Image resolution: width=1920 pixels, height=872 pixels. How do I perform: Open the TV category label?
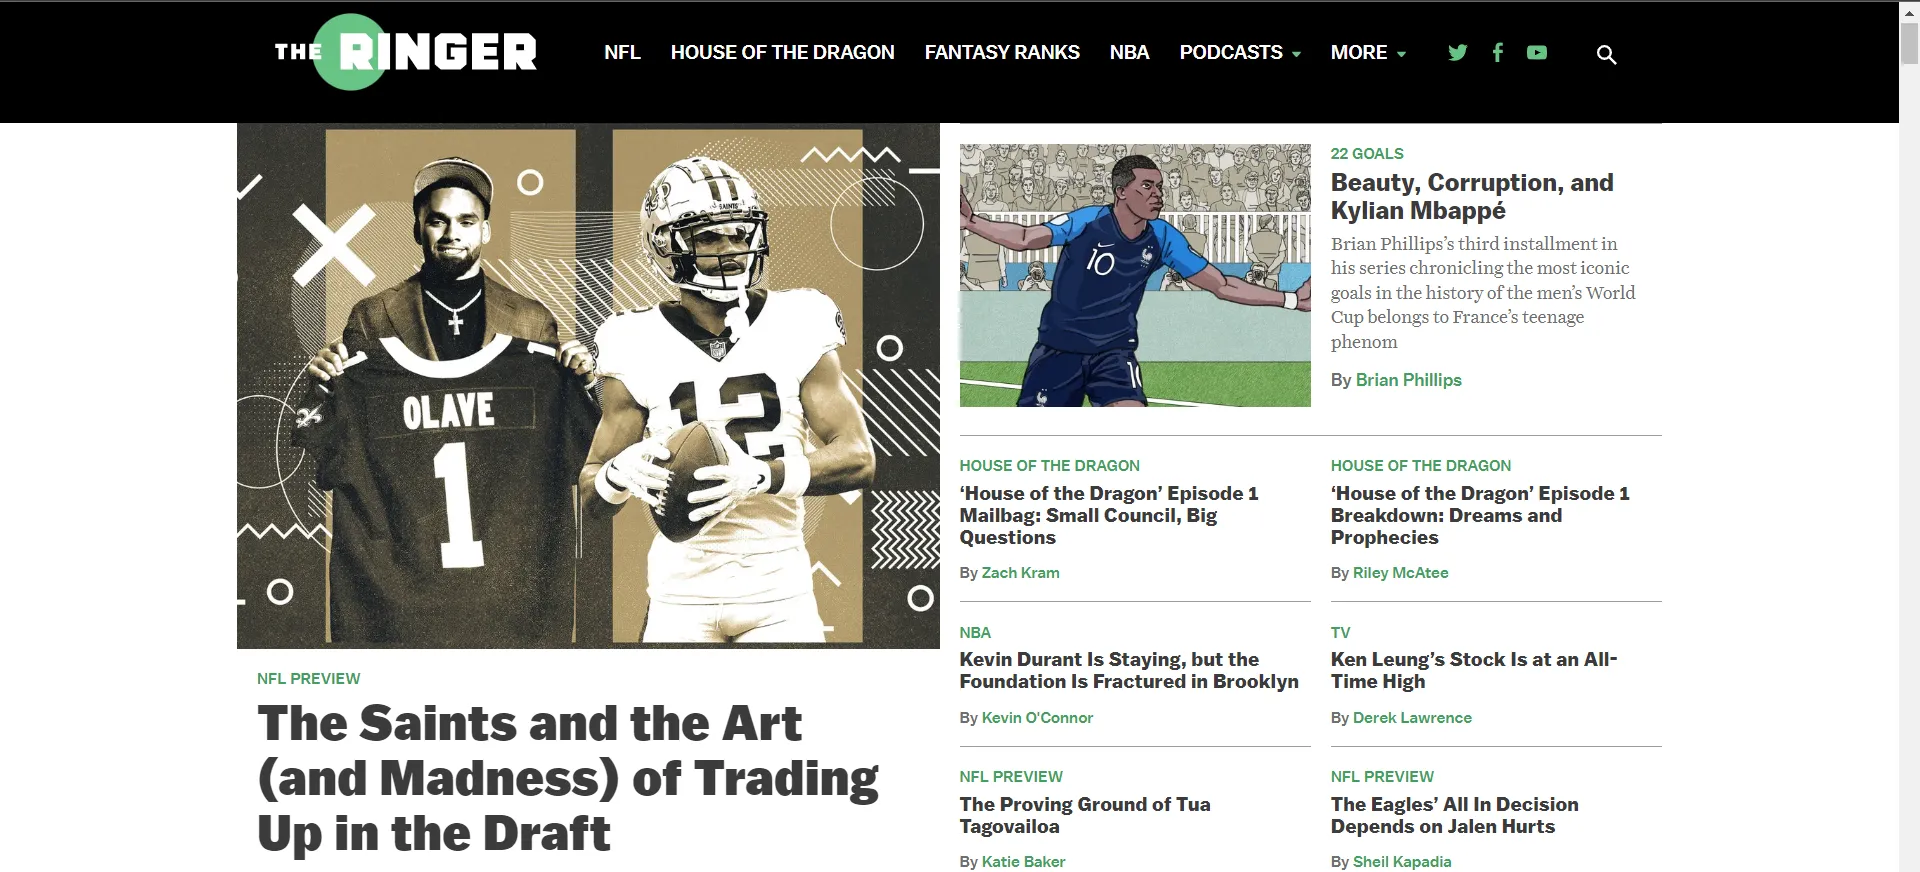[1340, 632]
